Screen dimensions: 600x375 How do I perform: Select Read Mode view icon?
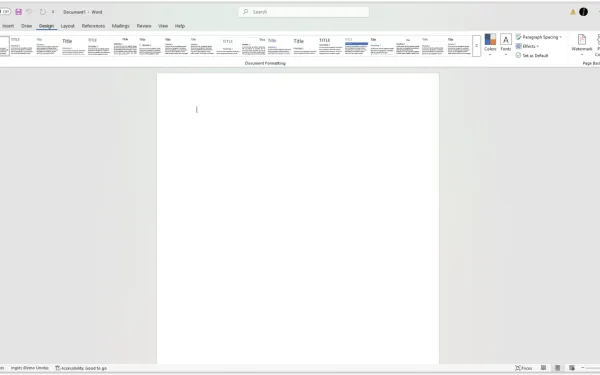[543, 368]
